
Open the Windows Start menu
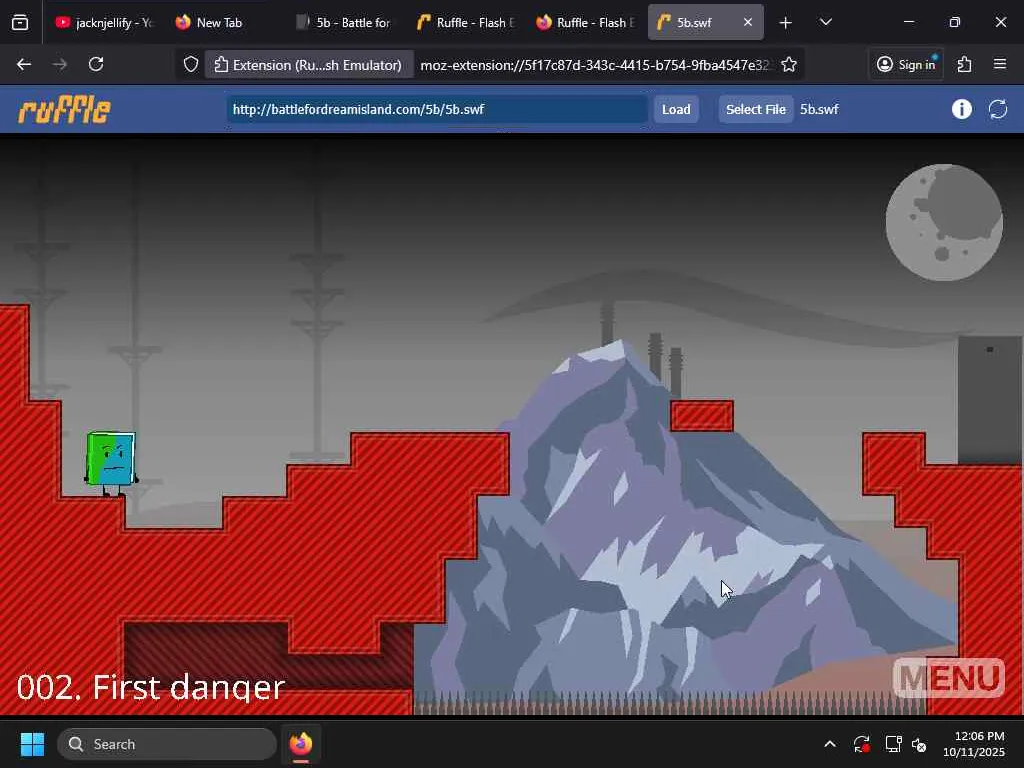pos(32,744)
